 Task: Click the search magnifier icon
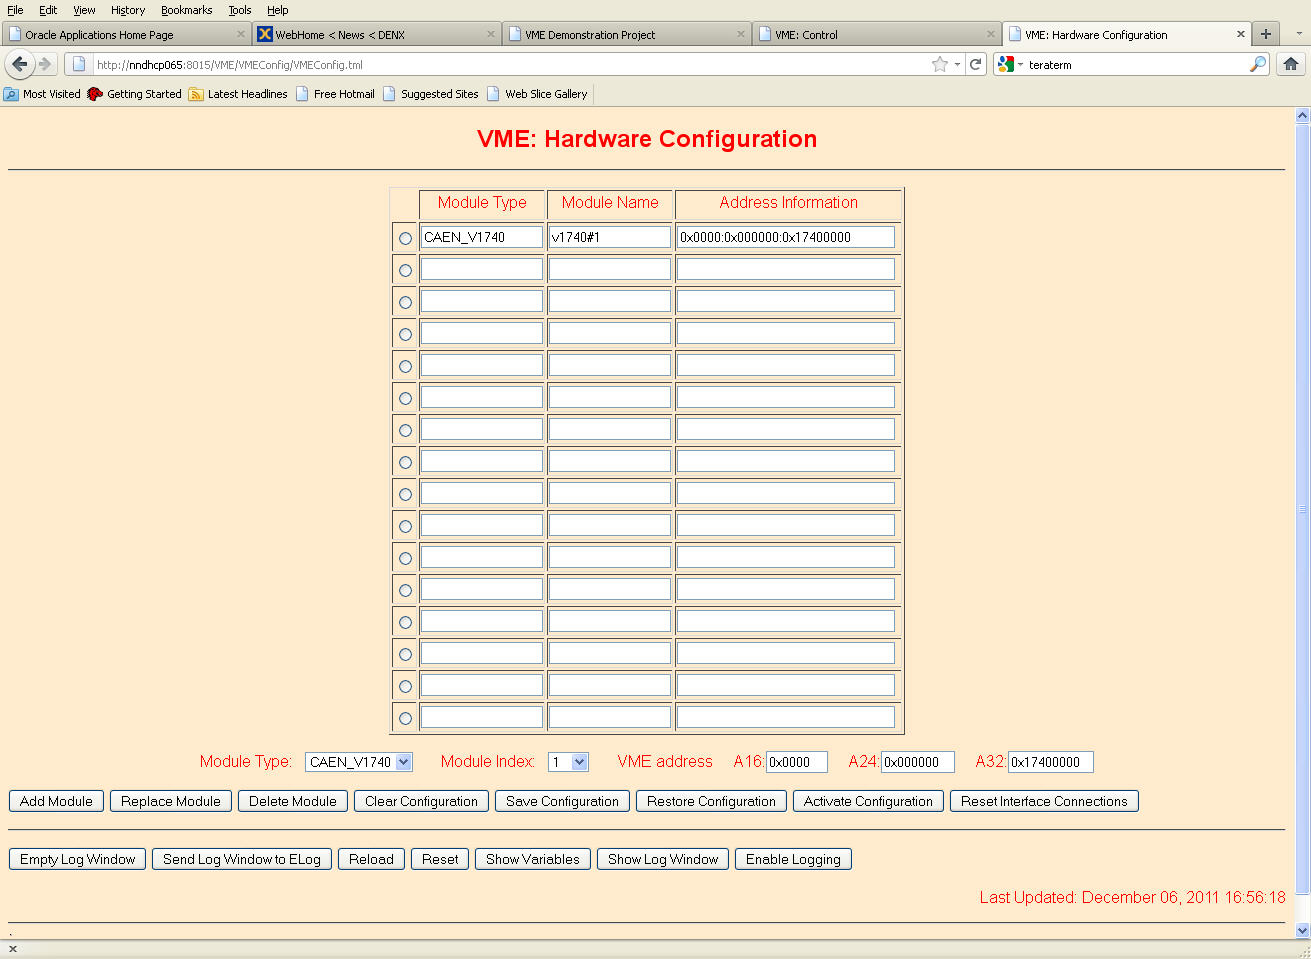[1257, 64]
